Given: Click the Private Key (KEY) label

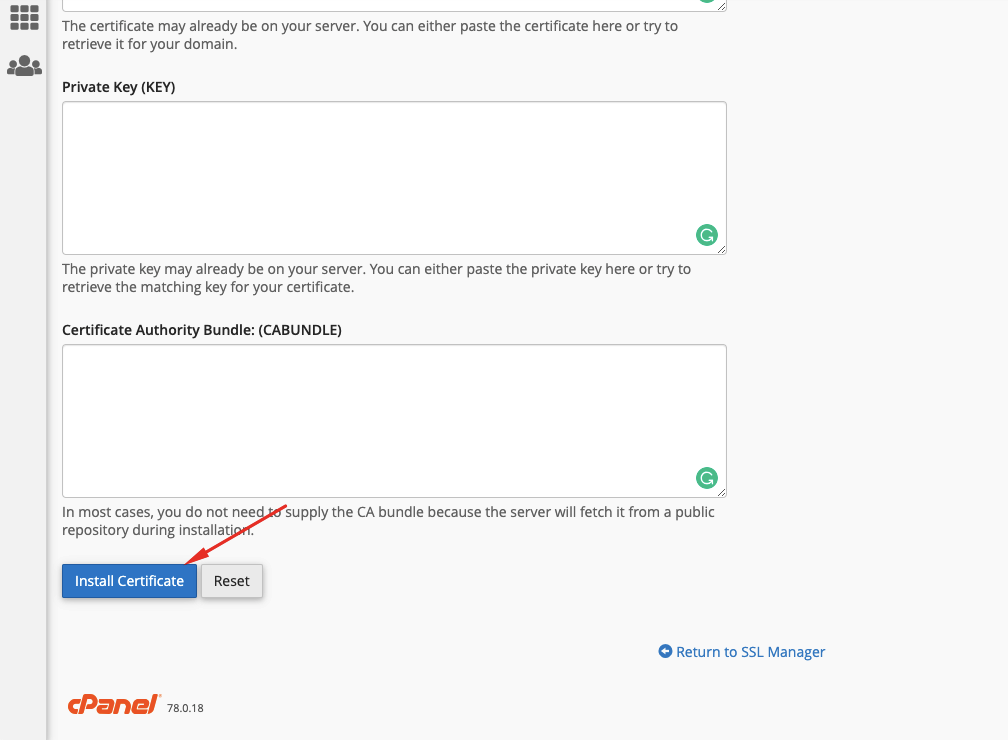Looking at the screenshot, I should (118, 87).
